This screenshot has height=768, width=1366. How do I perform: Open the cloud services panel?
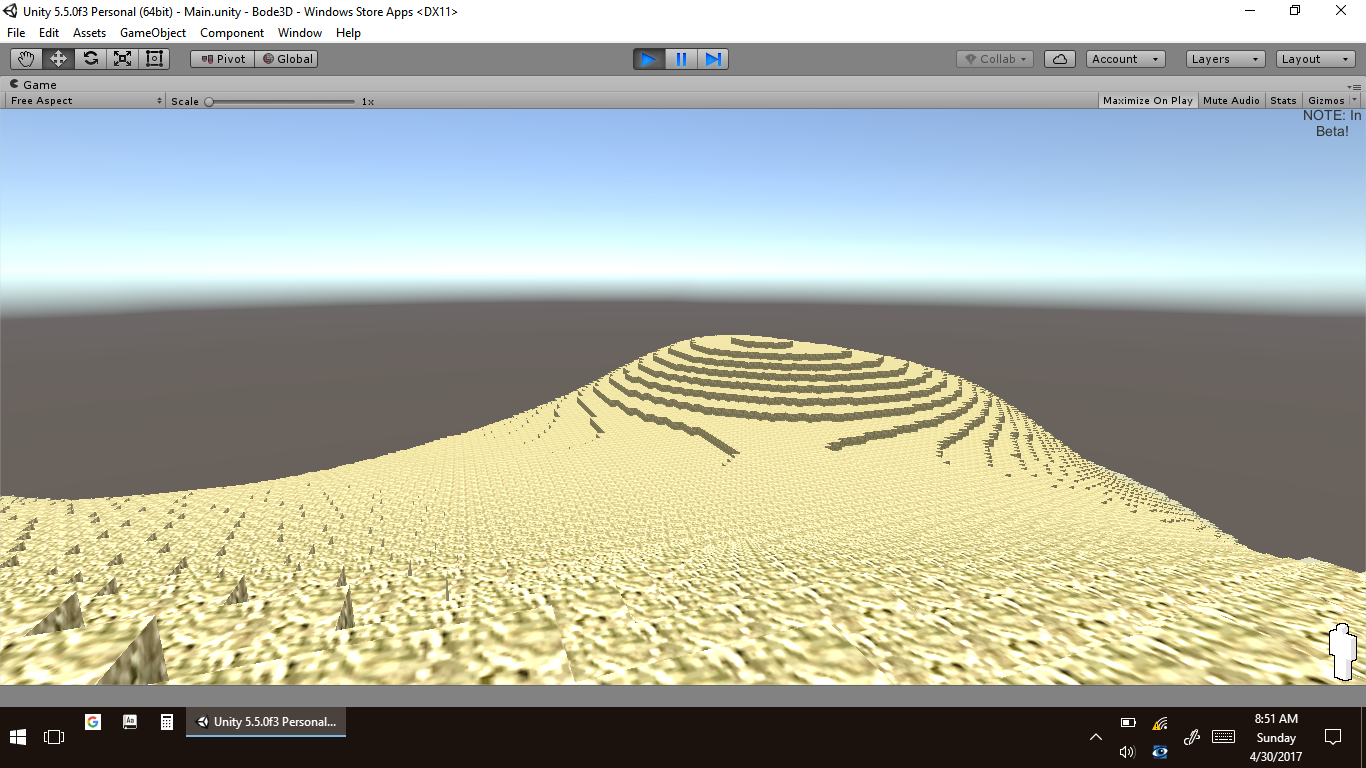[x=1060, y=59]
